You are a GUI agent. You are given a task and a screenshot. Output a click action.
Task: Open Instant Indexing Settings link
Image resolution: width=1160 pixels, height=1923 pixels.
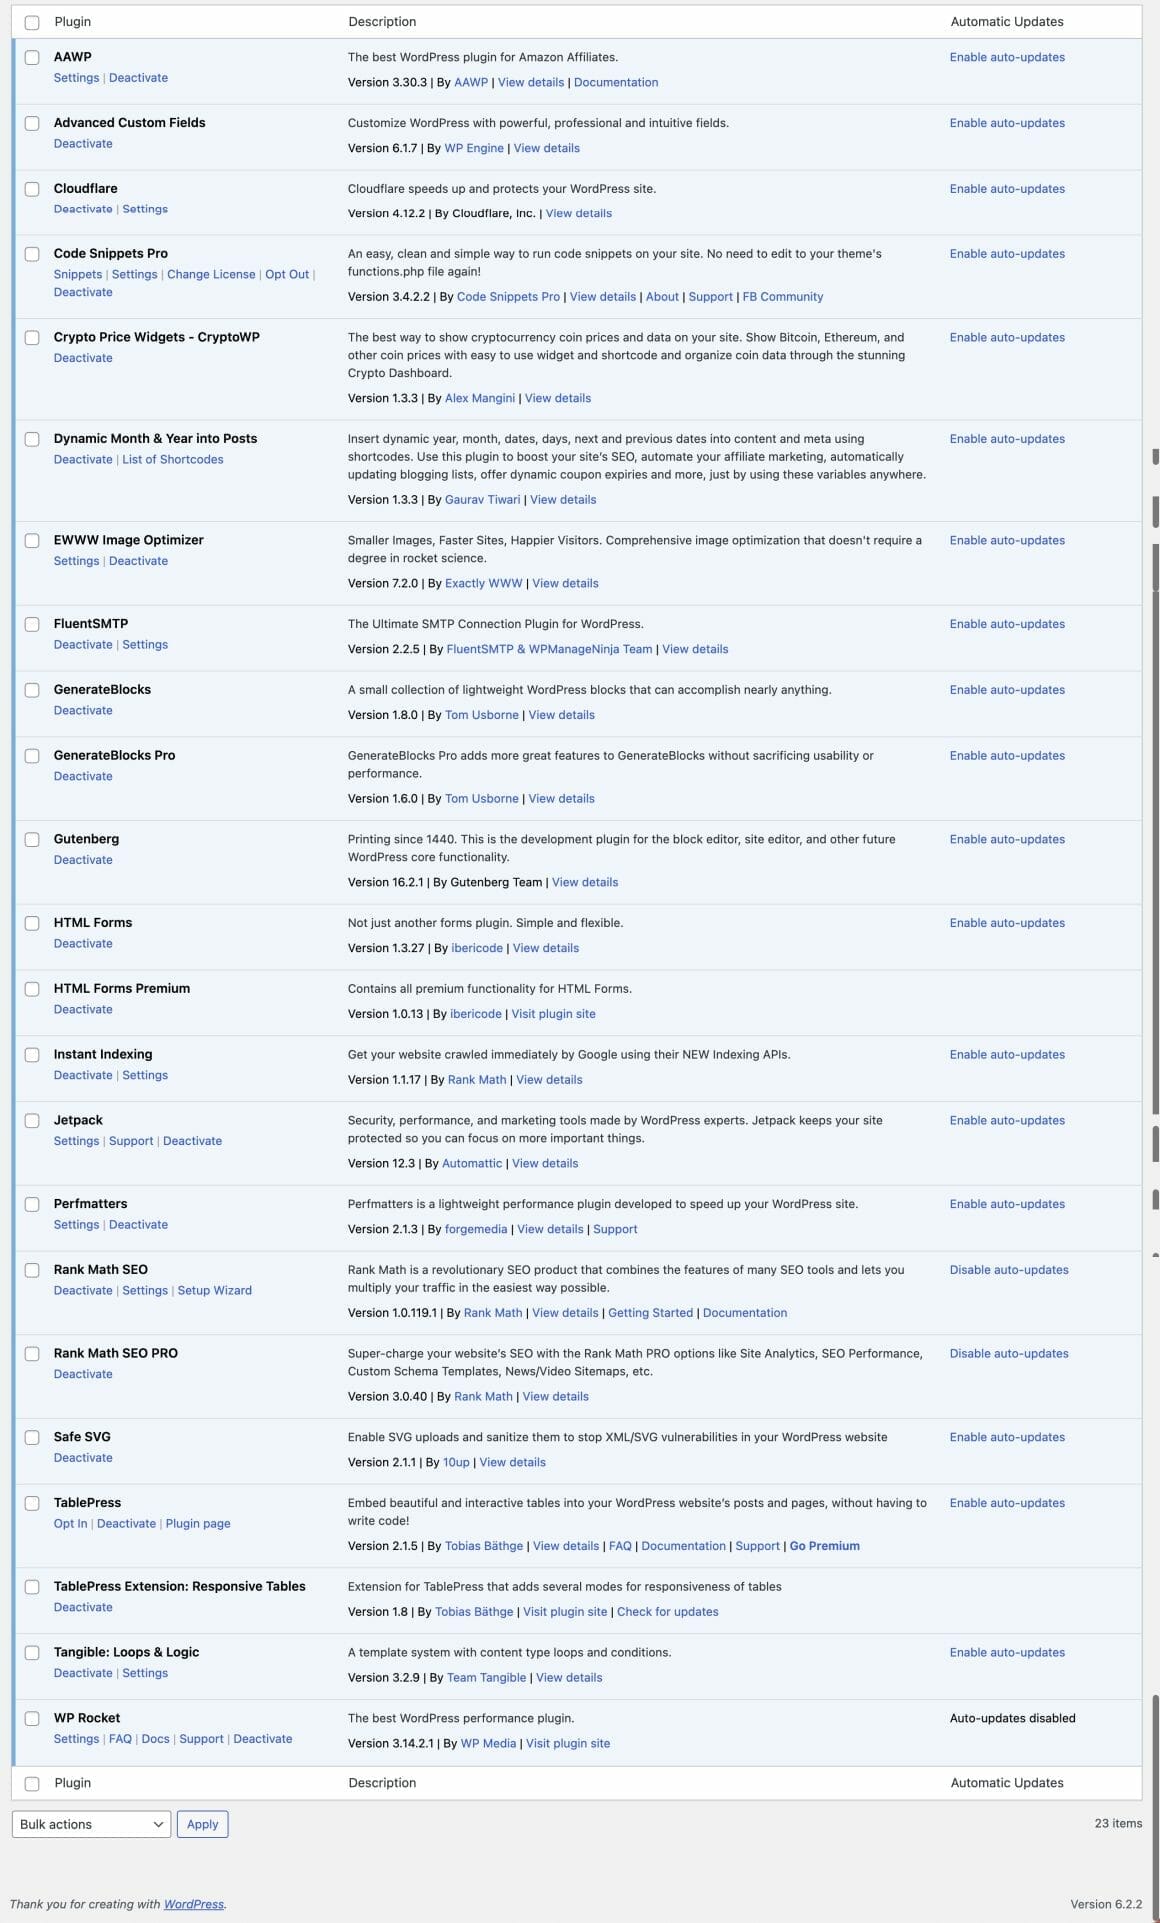(145, 1075)
